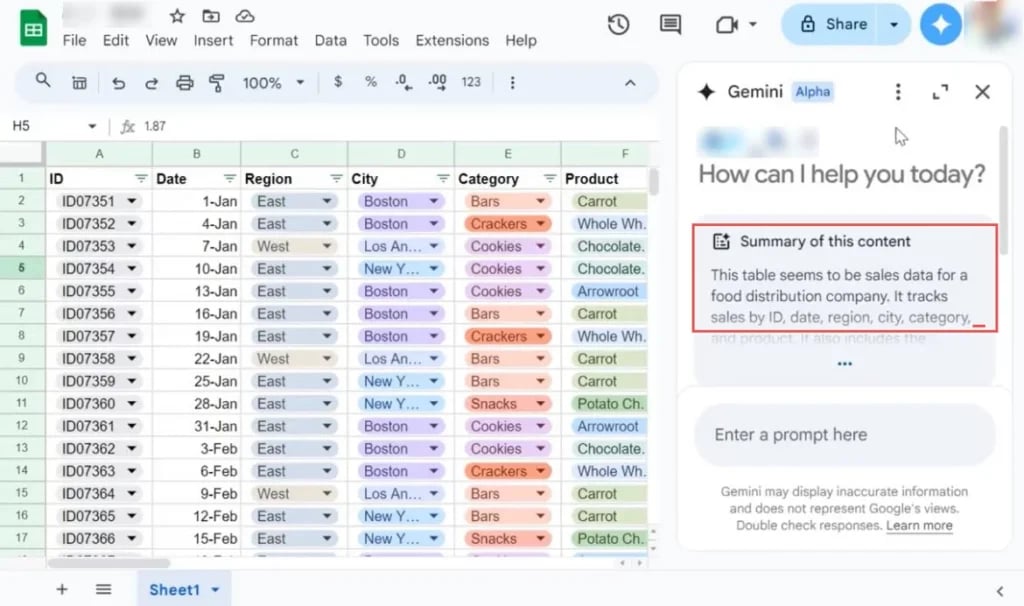Click the Enter a prompt here field
1024x606 pixels.
click(x=845, y=434)
